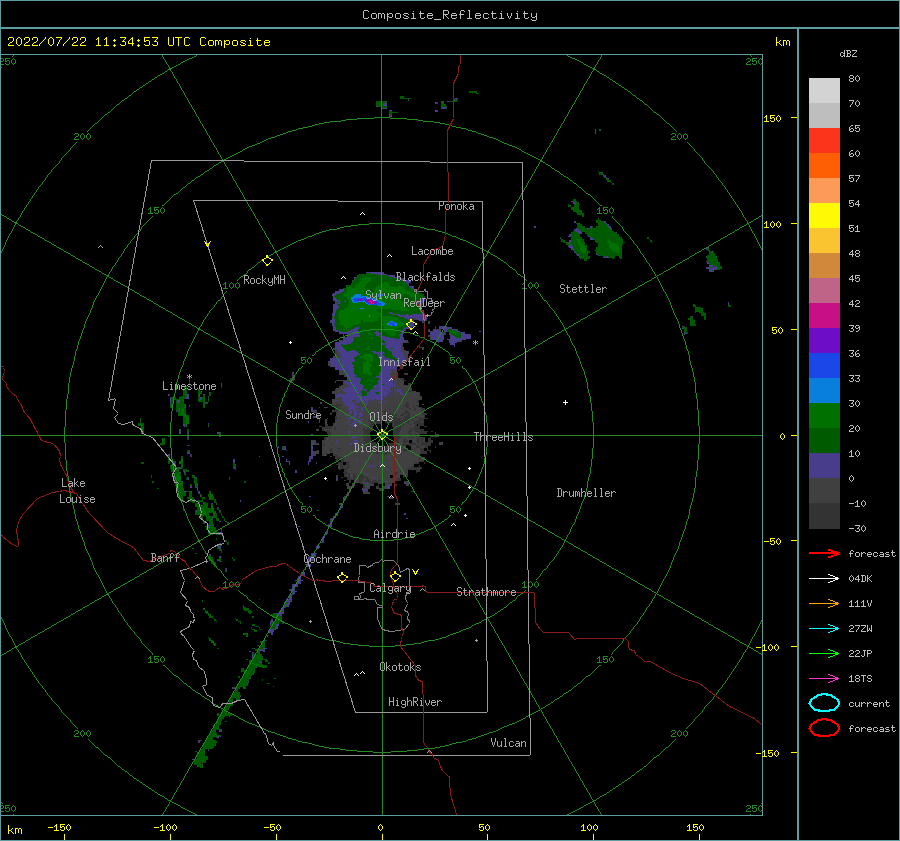Screen dimensions: 900x841
Task: Click the cyan 'current' ellipse legend icon
Action: click(824, 703)
